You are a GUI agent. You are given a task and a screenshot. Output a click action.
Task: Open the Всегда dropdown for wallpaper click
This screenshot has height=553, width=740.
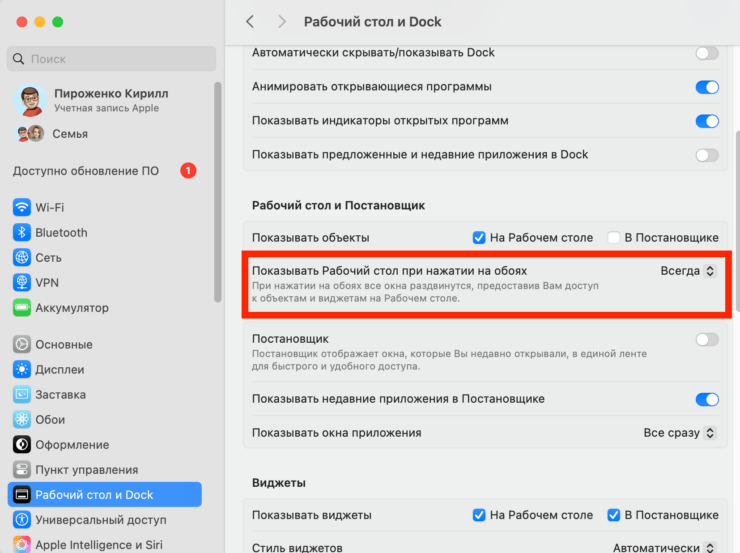(x=688, y=271)
